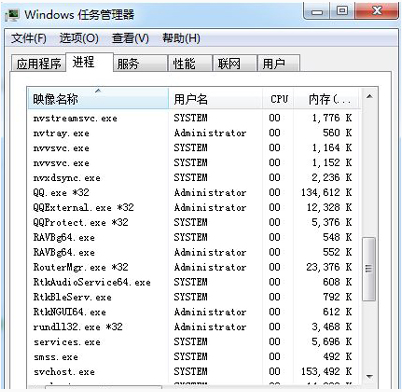Select the services.exe process row

pos(194,342)
